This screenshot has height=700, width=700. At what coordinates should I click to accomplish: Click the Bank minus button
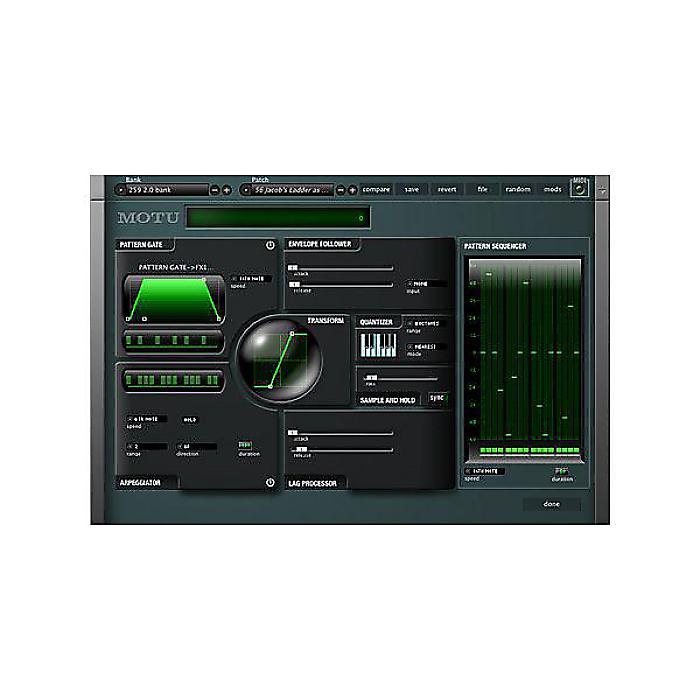[215, 190]
